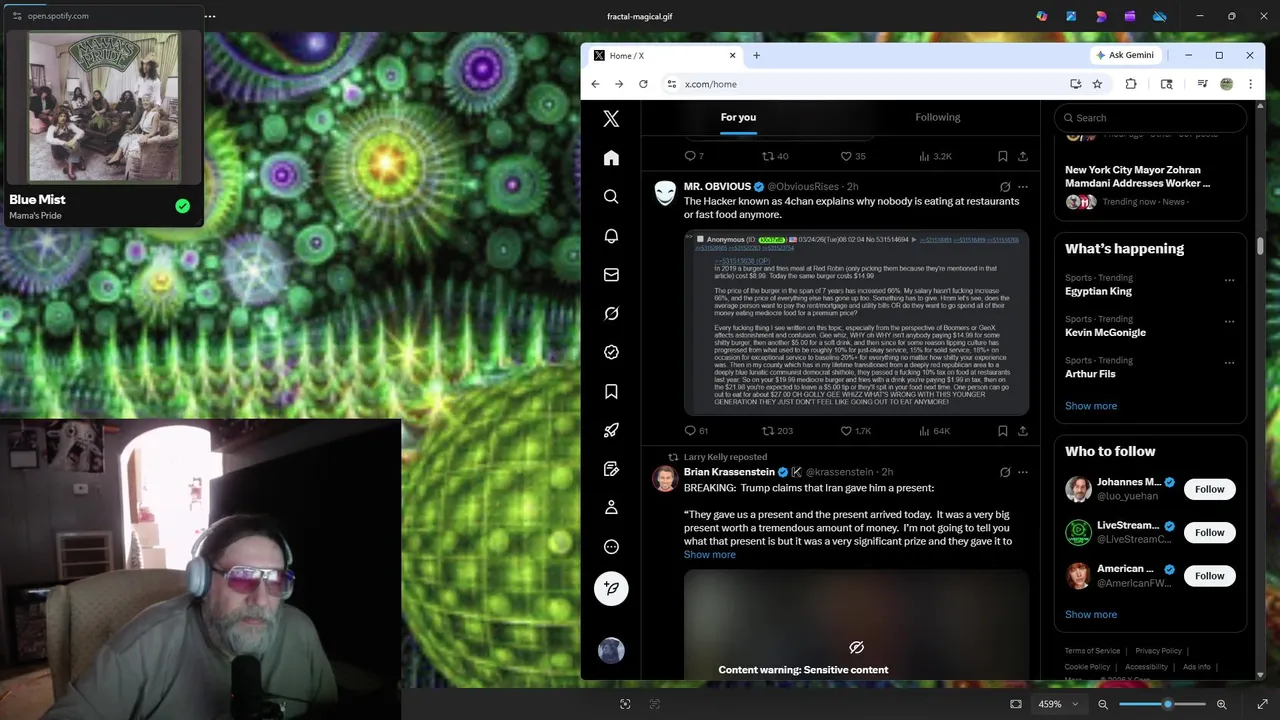Viewport: 1280px width, 720px height.
Task: Open Grok icon in X sidebar
Action: [x=611, y=313]
